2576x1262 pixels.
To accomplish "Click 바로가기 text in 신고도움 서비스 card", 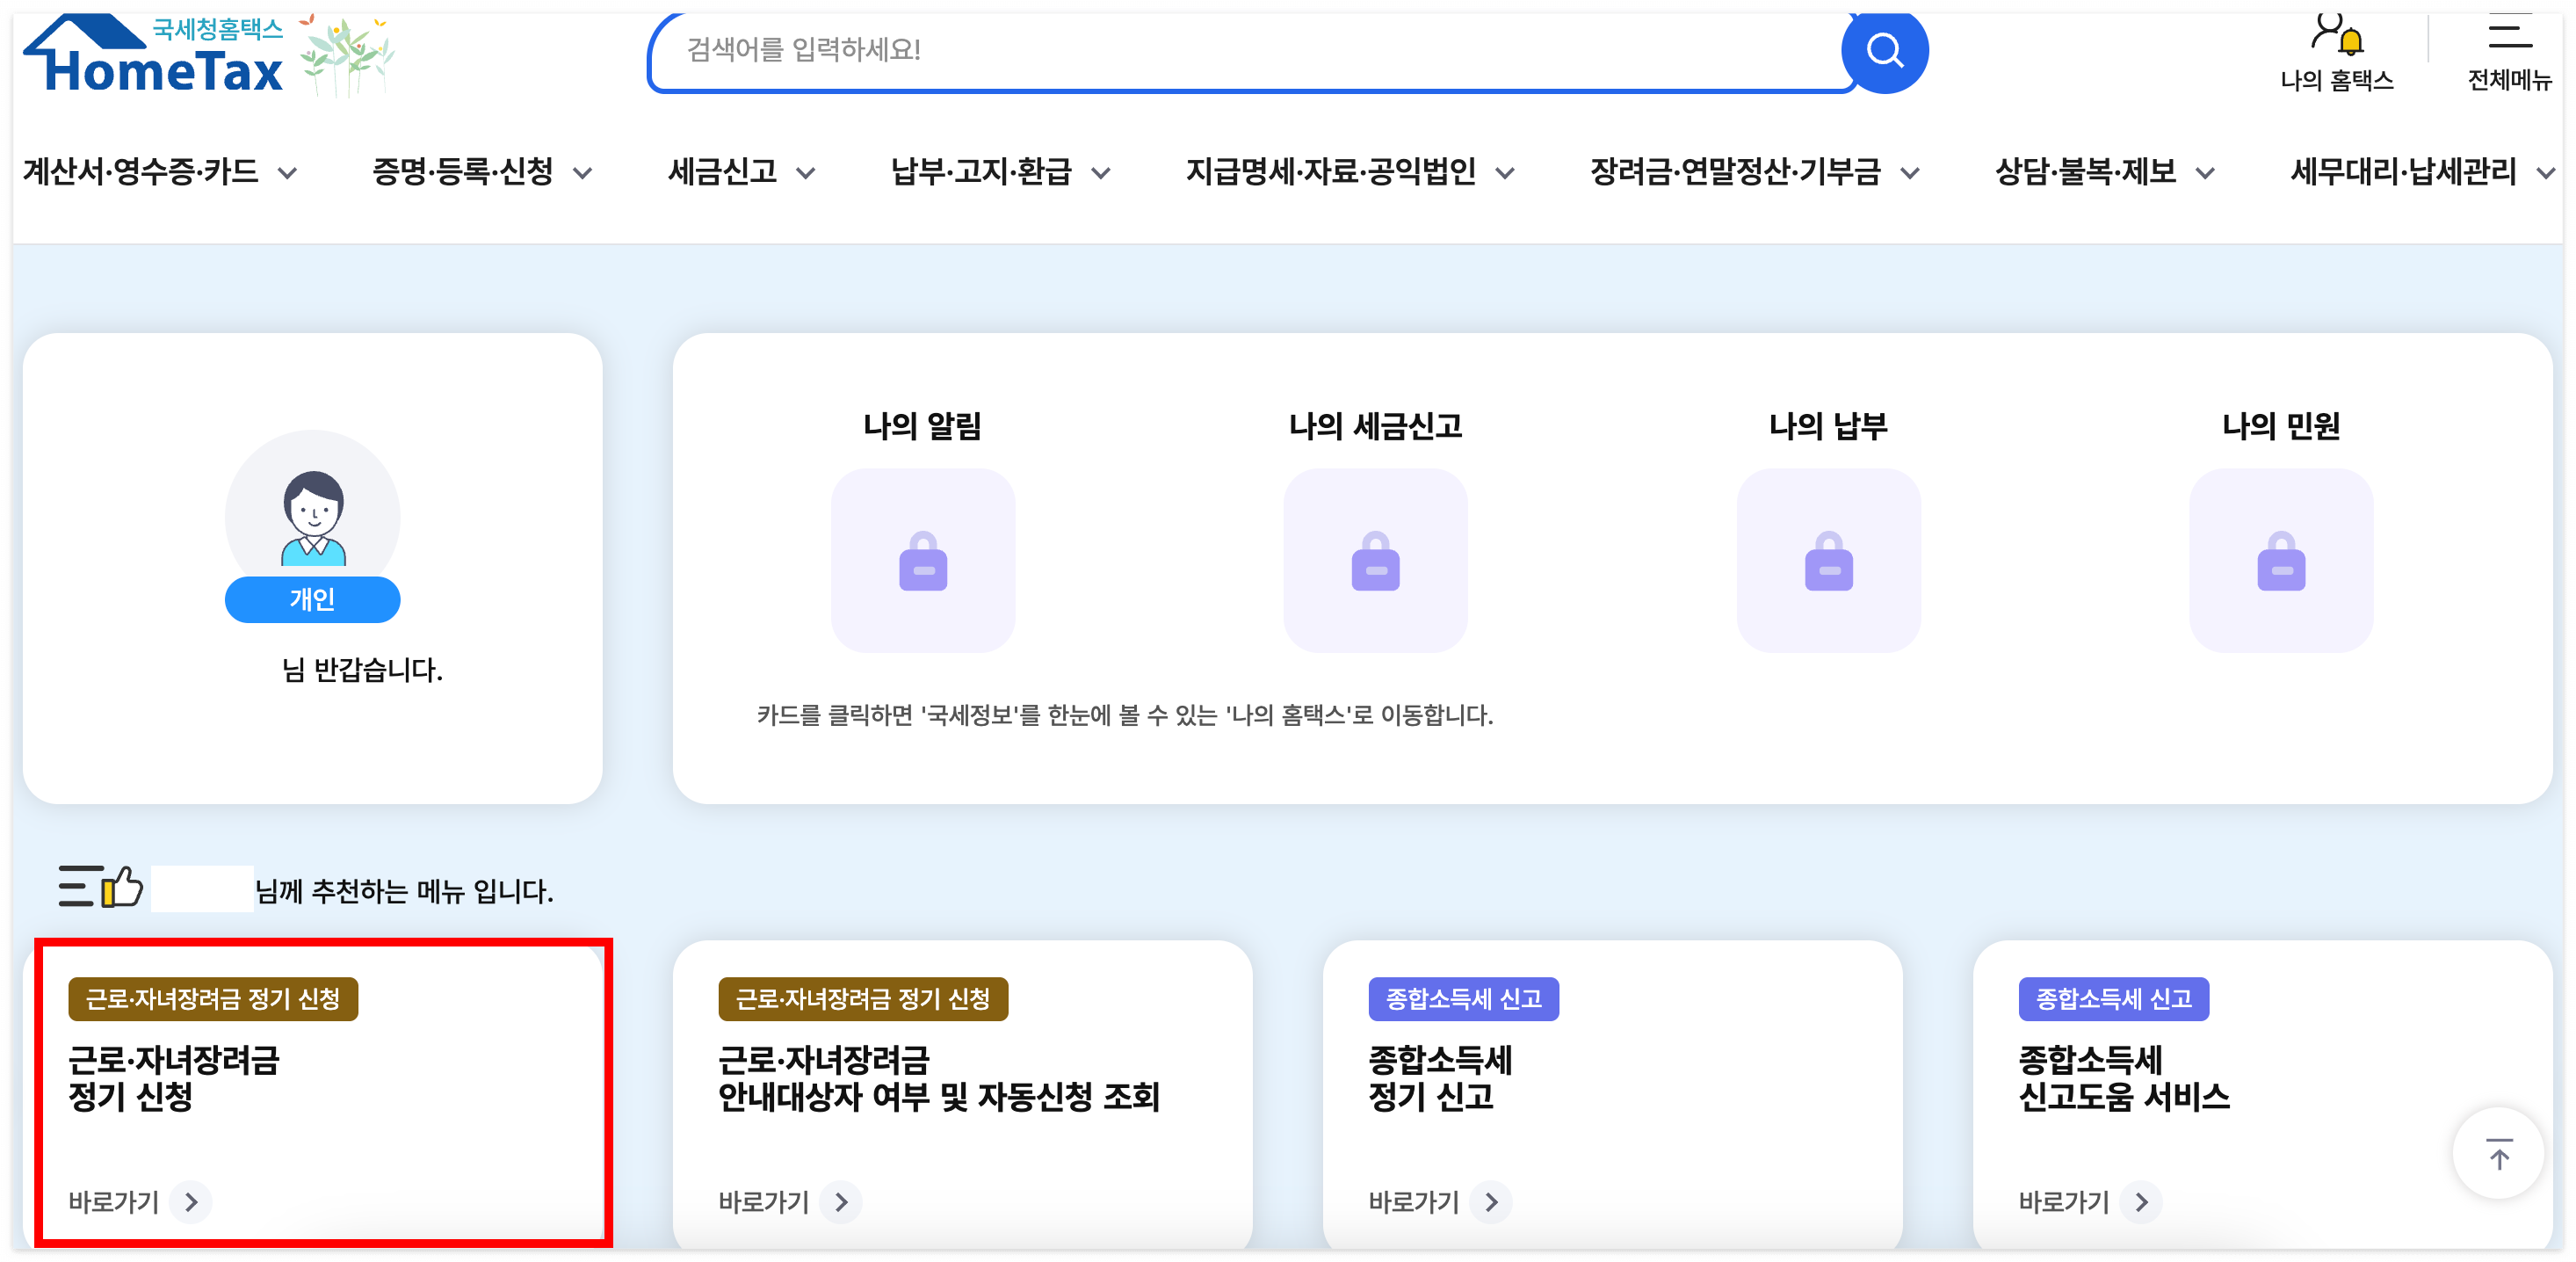I will pyautogui.click(x=2063, y=1201).
